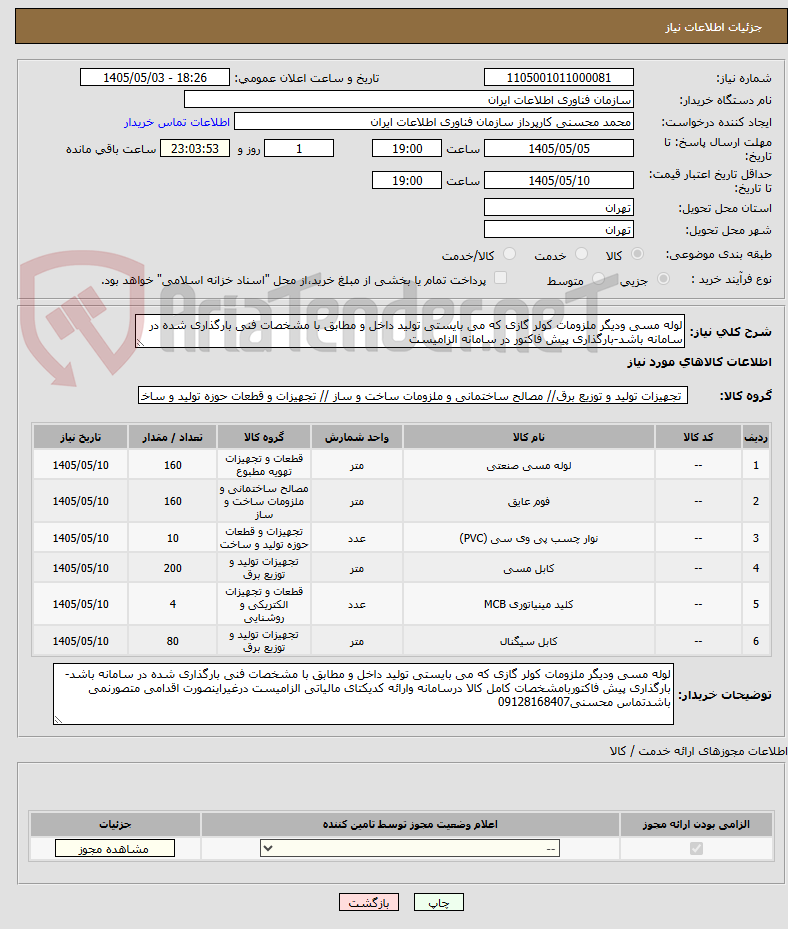Screen dimensions: 788x929
Task: Toggle the mandatory license checkbox
Action: [696, 848]
